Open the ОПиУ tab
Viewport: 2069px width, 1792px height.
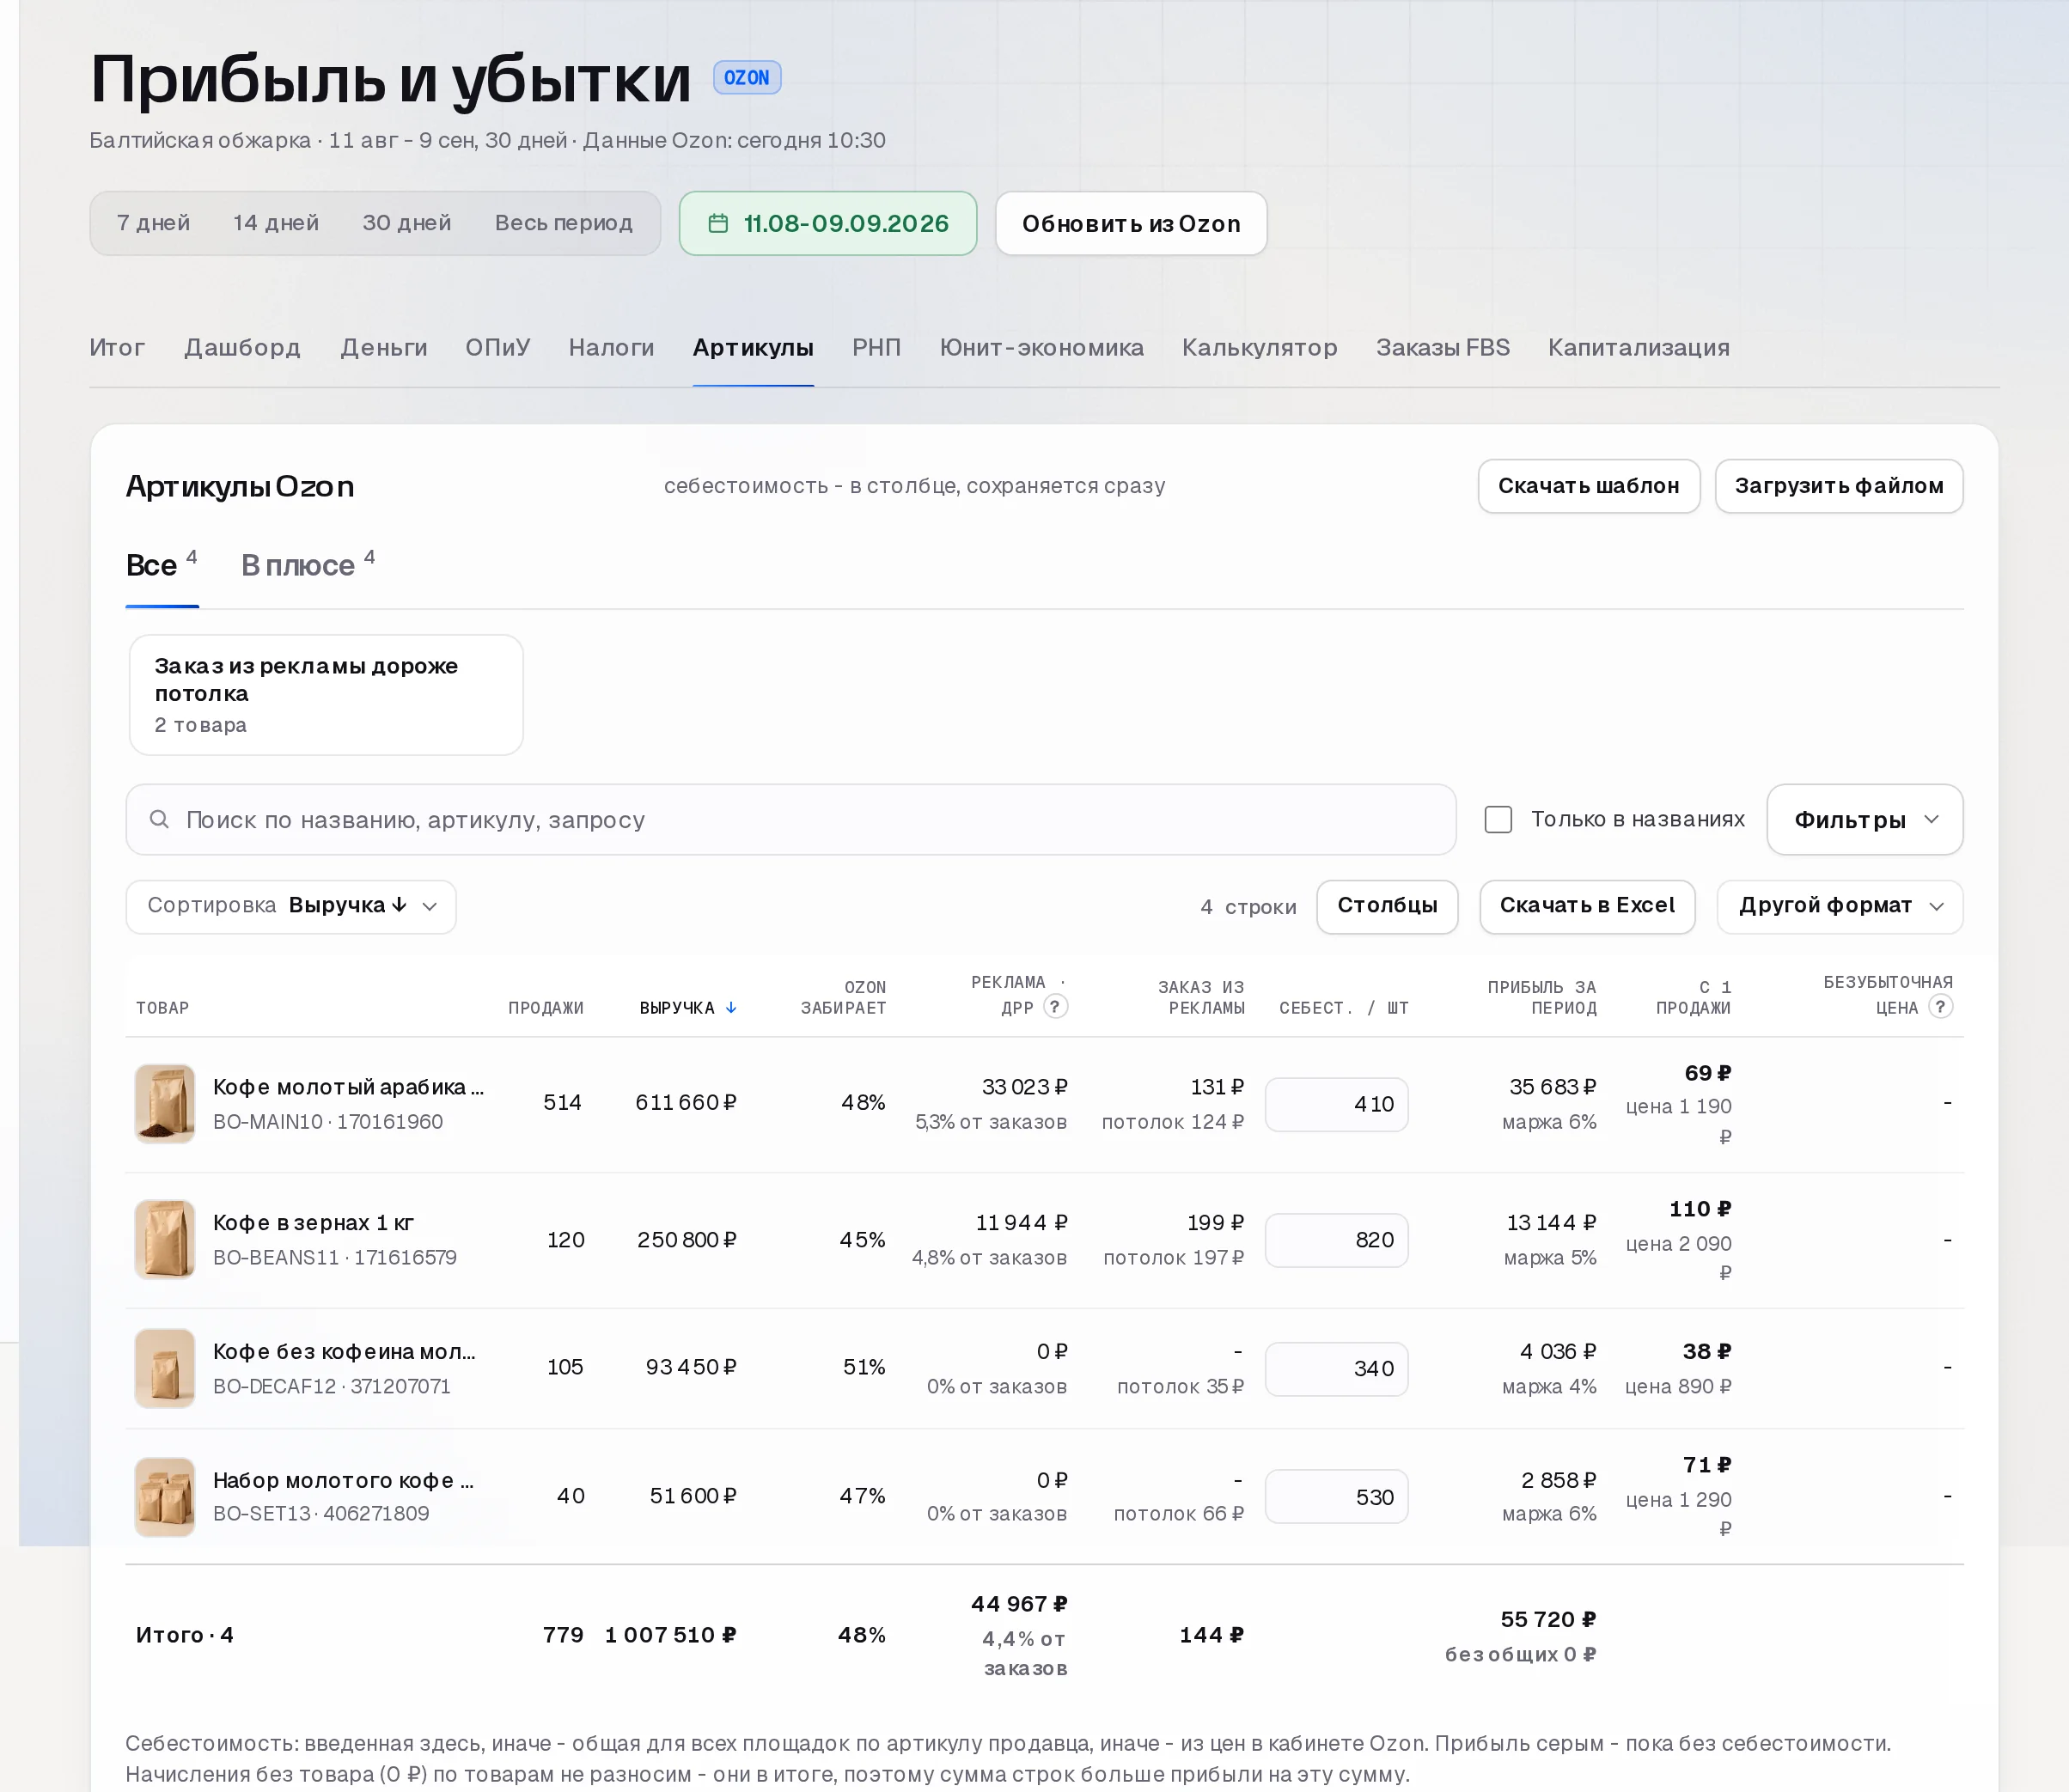(x=497, y=347)
